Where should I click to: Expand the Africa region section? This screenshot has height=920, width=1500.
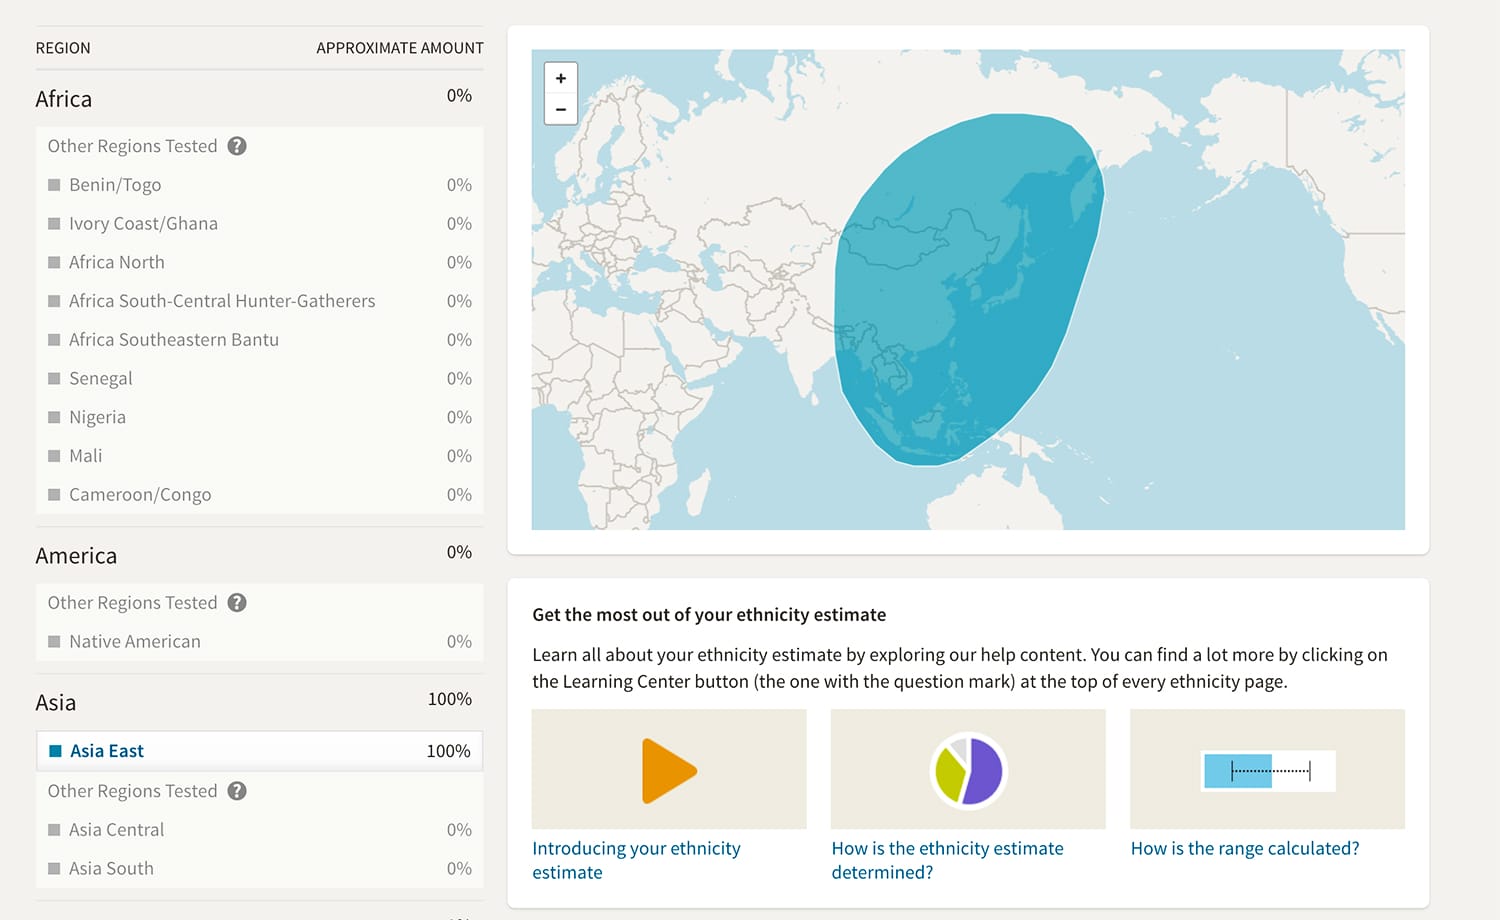click(x=64, y=99)
